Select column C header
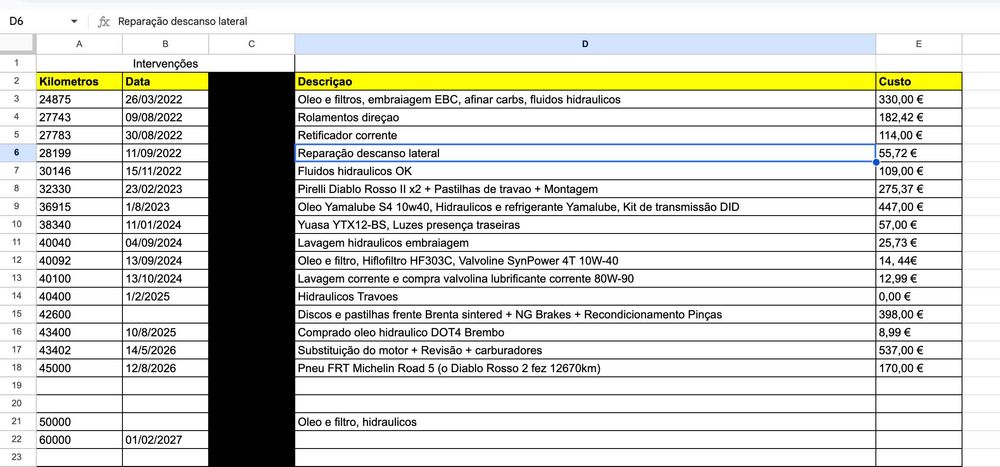This screenshot has width=1000, height=467. tap(251, 44)
